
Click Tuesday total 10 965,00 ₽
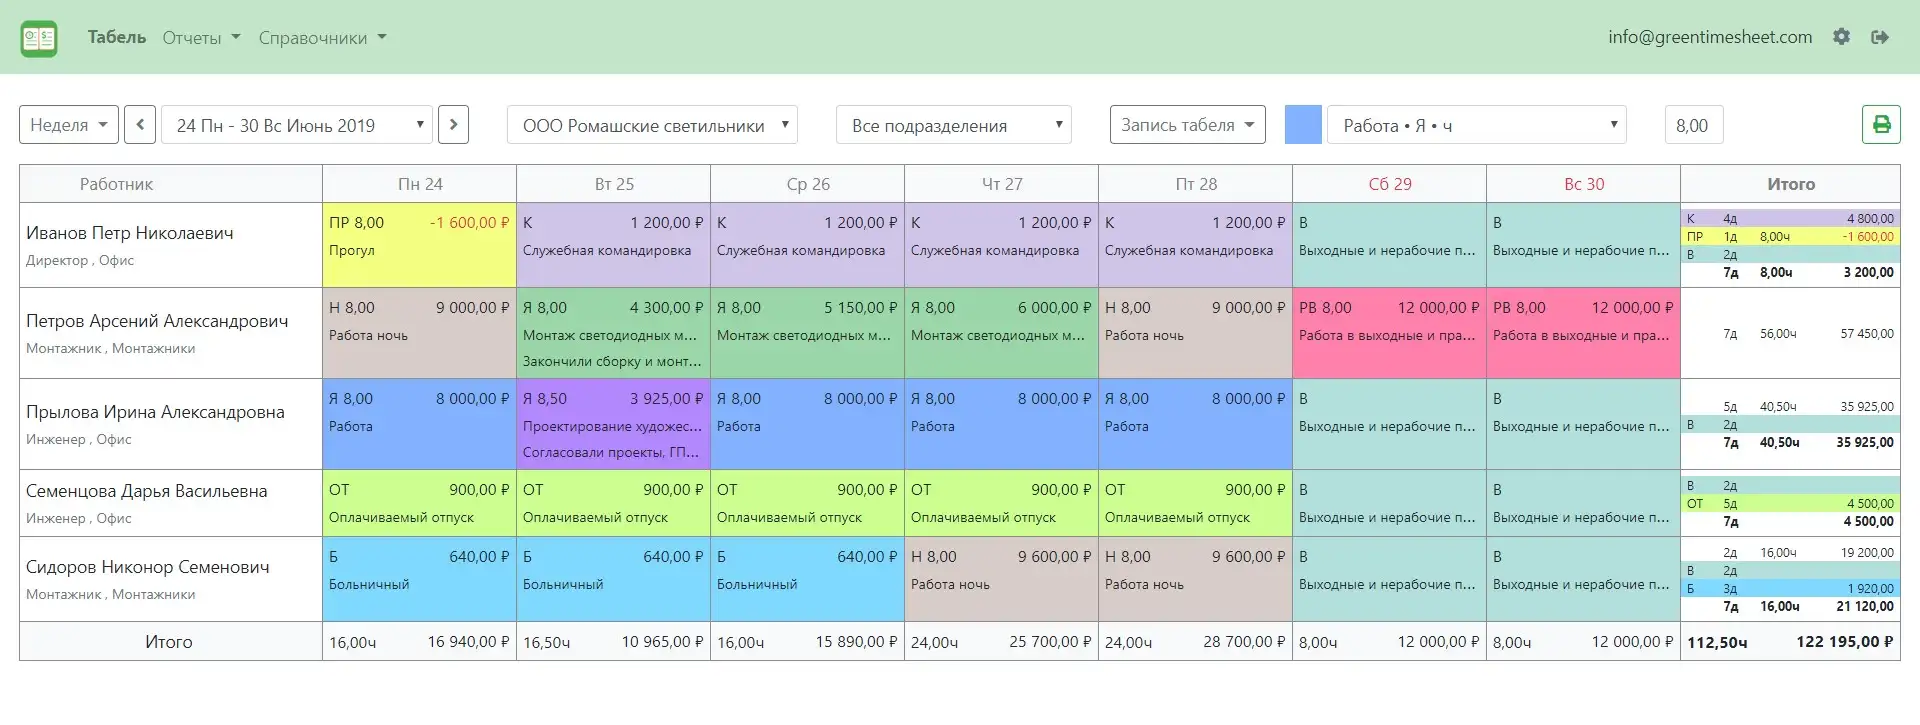[662, 642]
